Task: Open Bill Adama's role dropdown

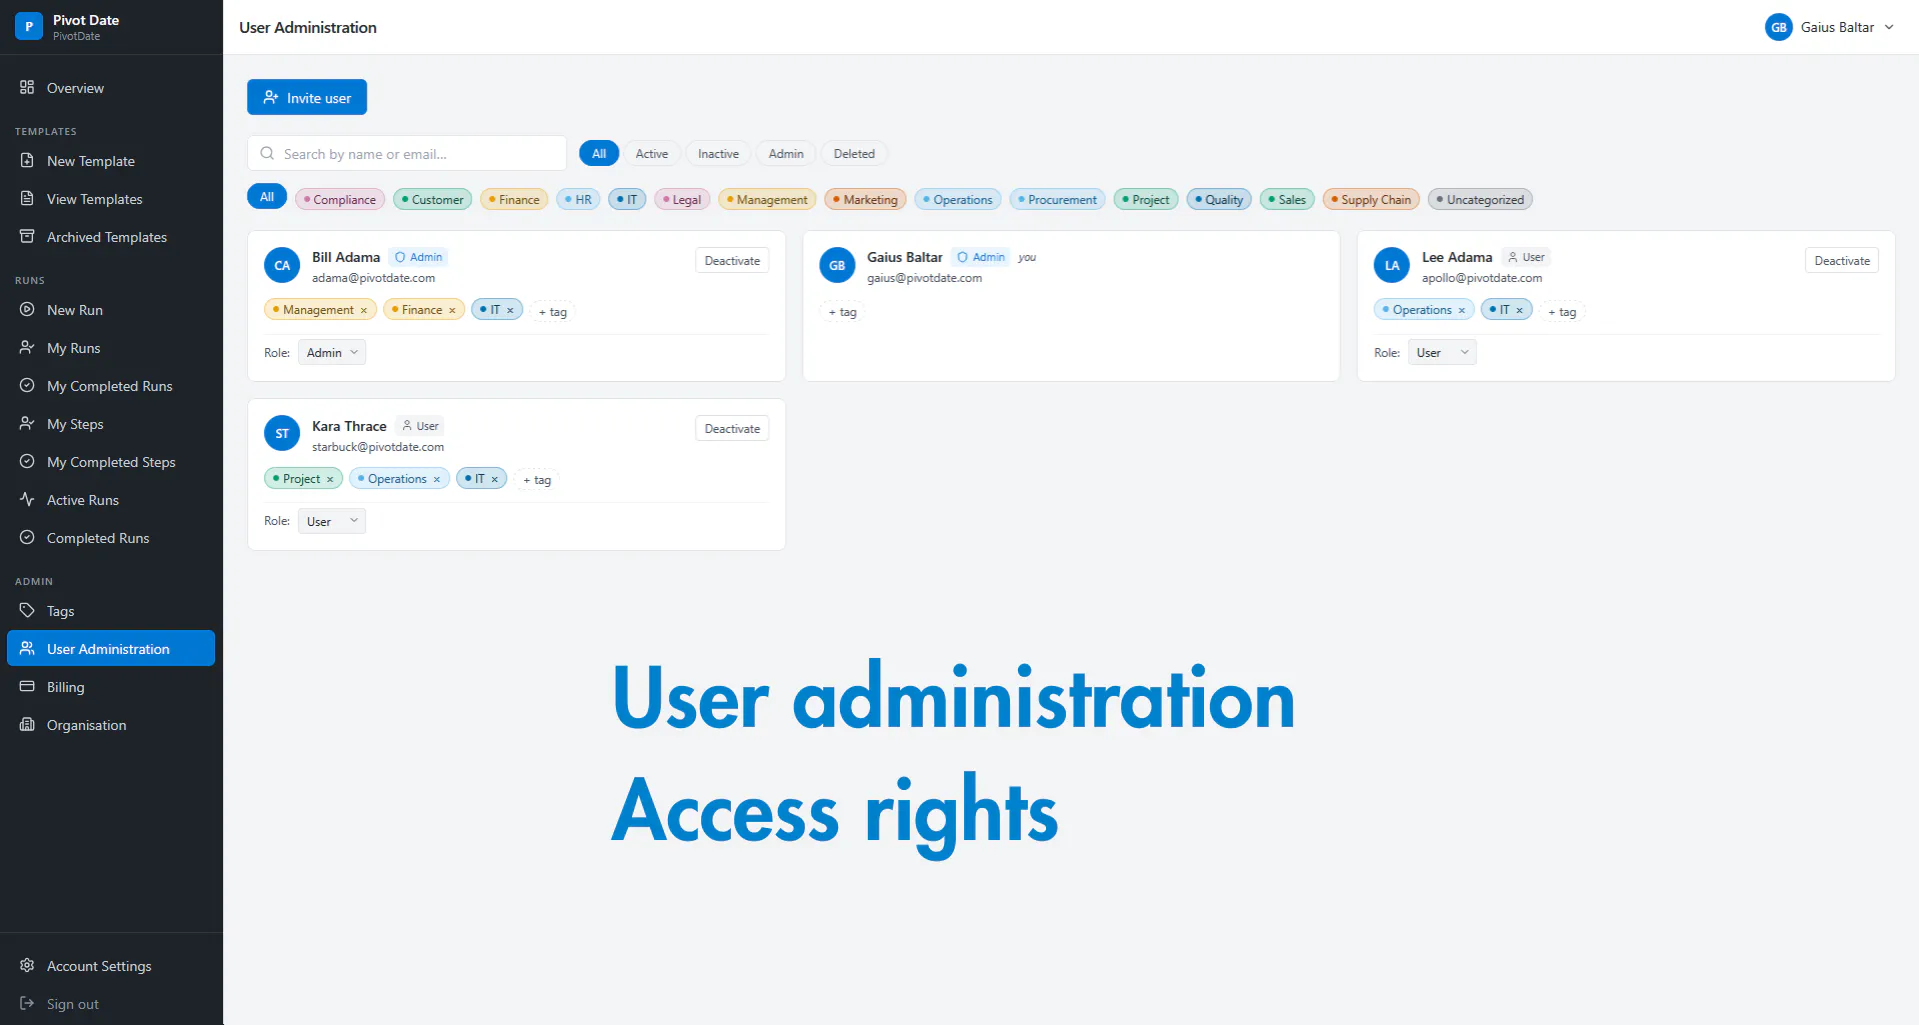Action: pos(332,352)
